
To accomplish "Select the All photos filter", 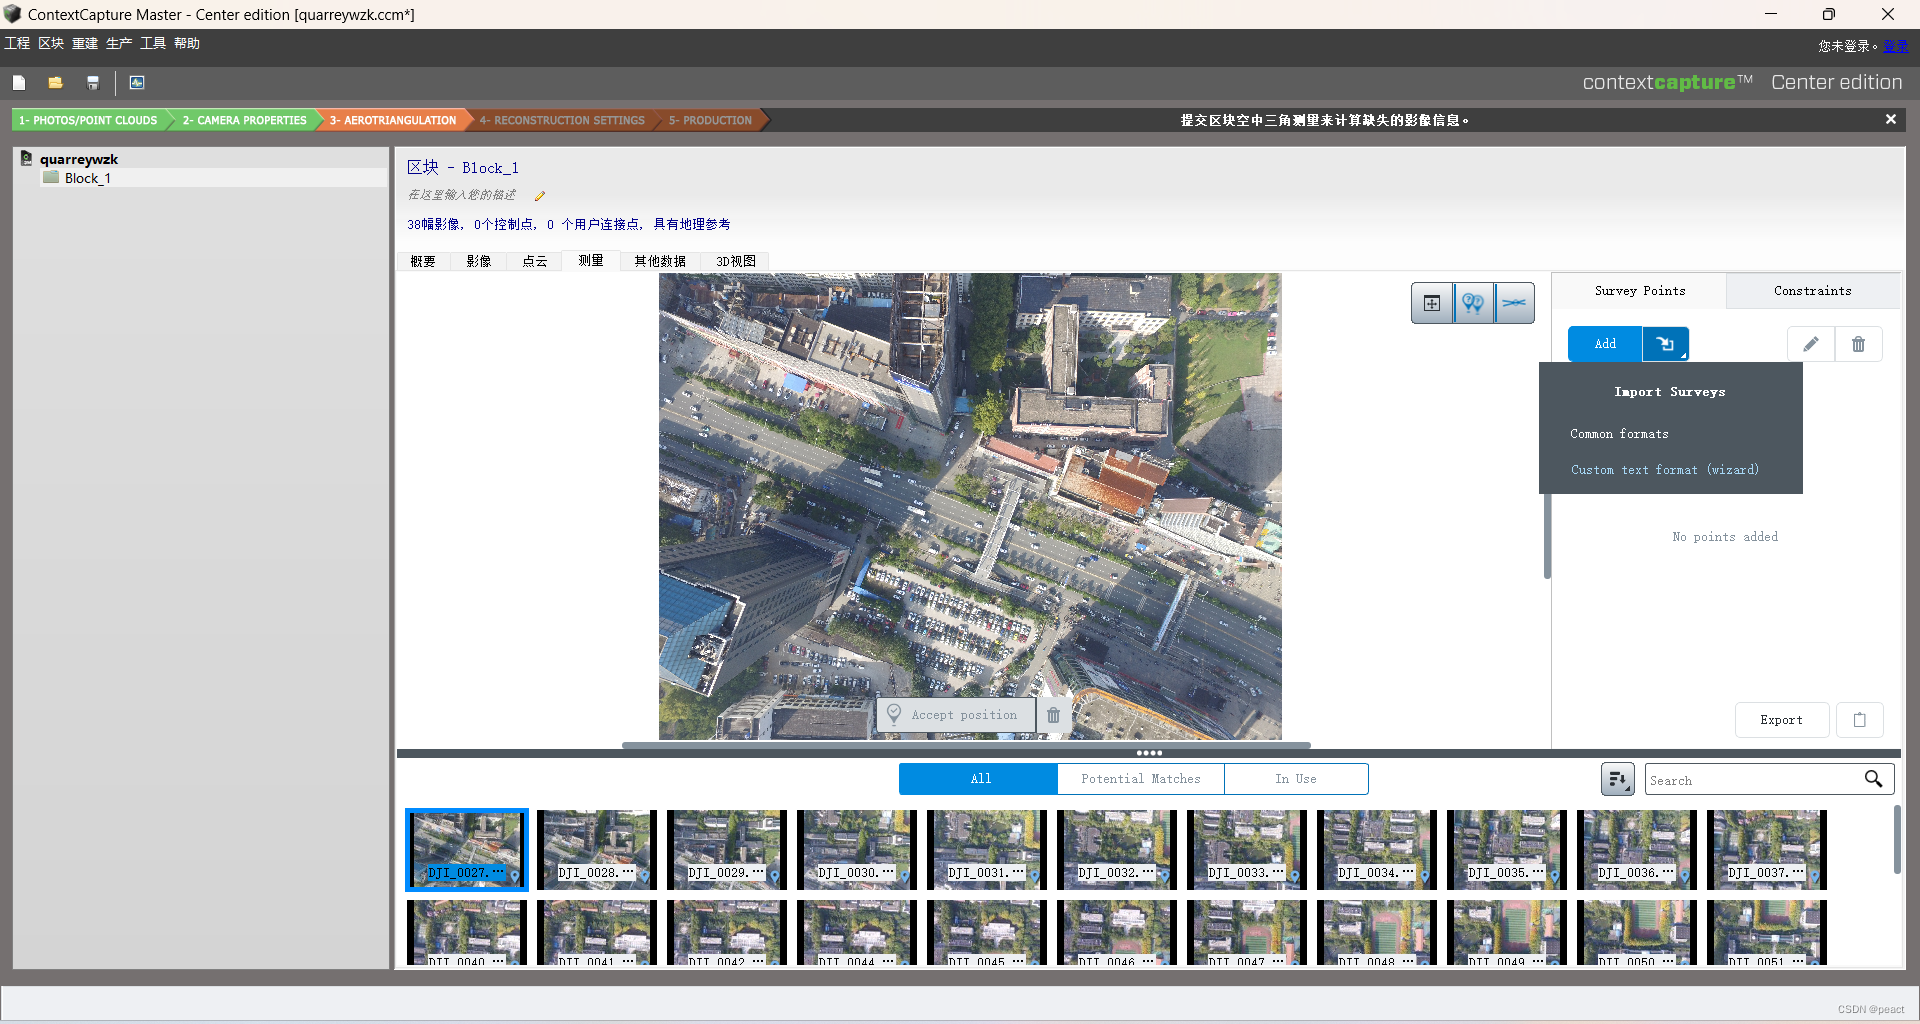I will (x=978, y=778).
